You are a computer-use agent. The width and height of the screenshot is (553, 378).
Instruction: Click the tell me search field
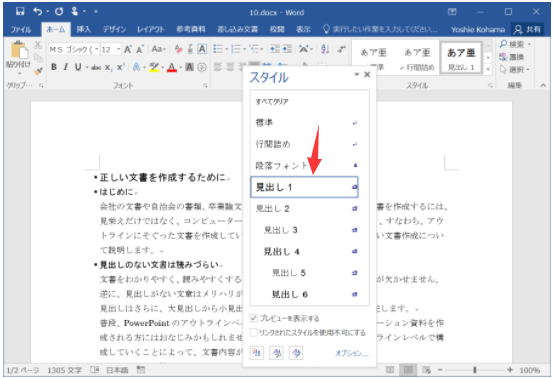click(x=380, y=29)
